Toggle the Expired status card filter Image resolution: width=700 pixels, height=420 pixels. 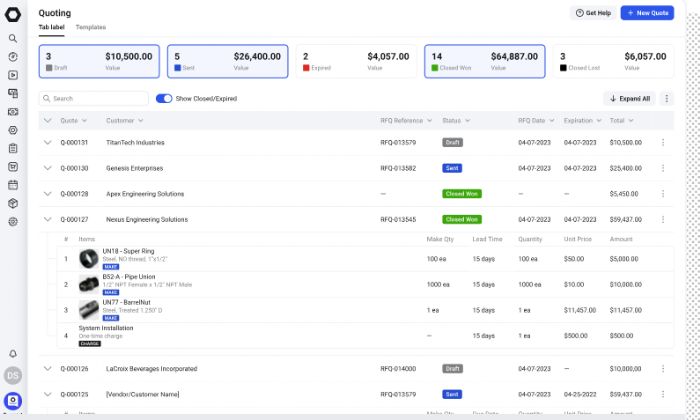click(x=356, y=61)
